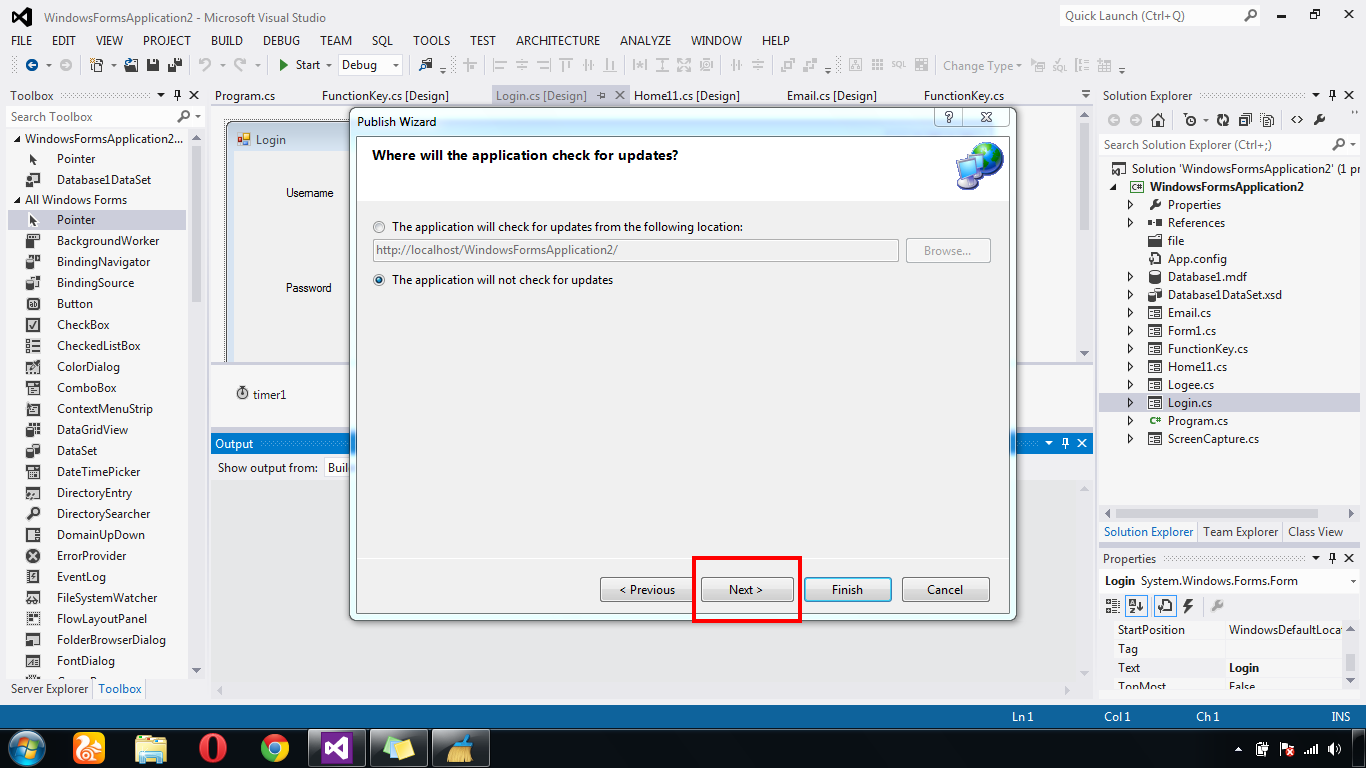Open the BUILD menu
Image resolution: width=1366 pixels, height=768 pixels.
pyautogui.click(x=226, y=41)
